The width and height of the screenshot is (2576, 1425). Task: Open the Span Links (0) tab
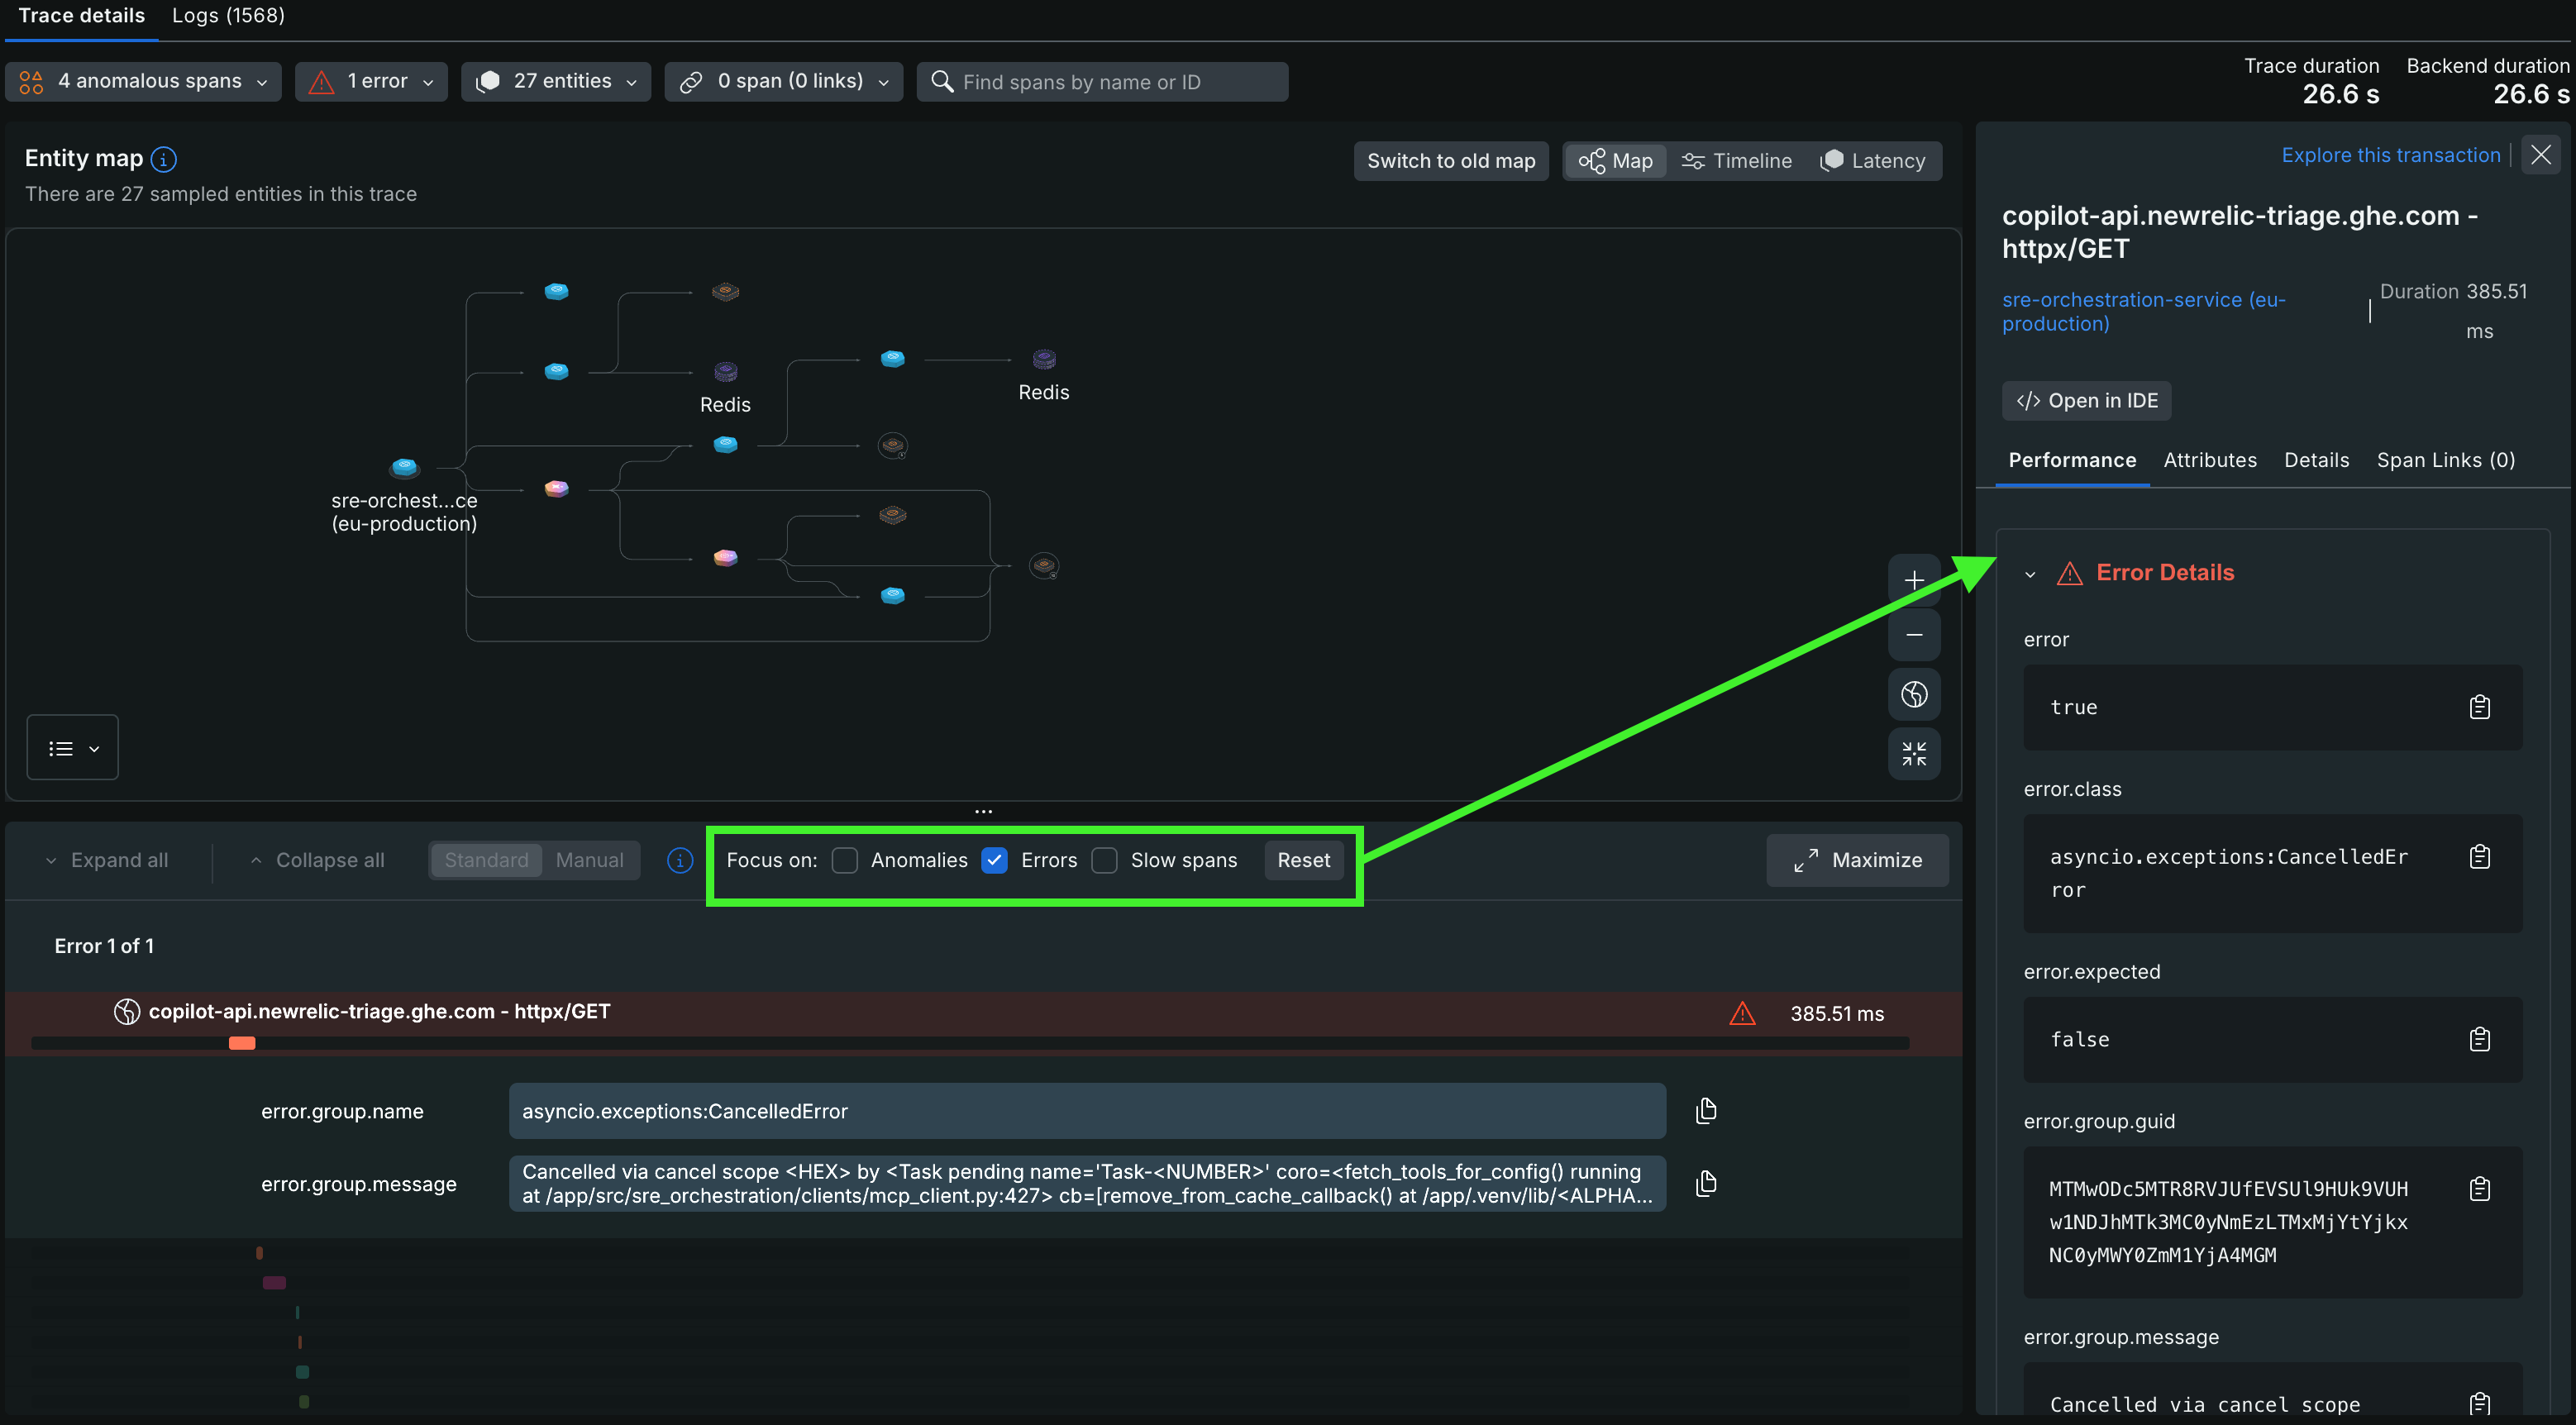pyautogui.click(x=2445, y=460)
